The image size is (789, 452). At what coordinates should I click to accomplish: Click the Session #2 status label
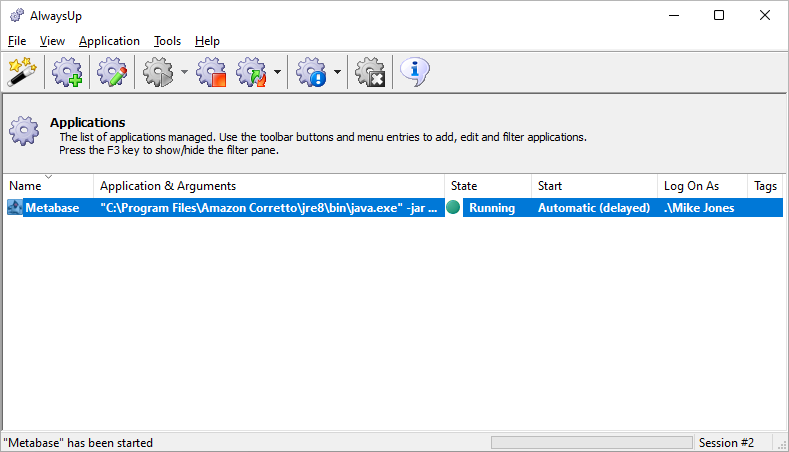726,443
